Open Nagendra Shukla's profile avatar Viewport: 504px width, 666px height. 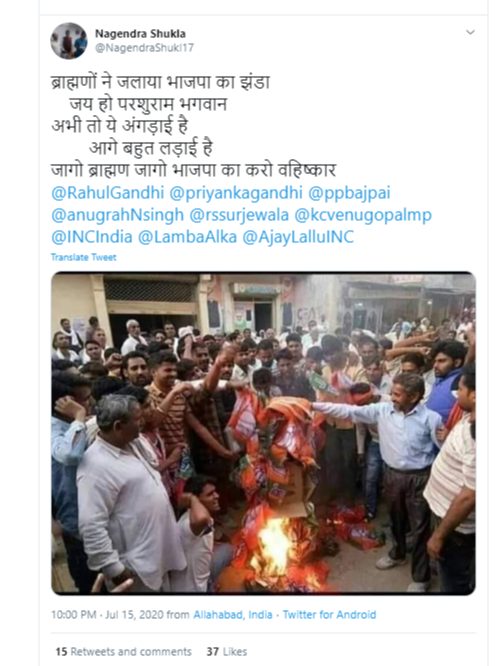click(x=69, y=41)
